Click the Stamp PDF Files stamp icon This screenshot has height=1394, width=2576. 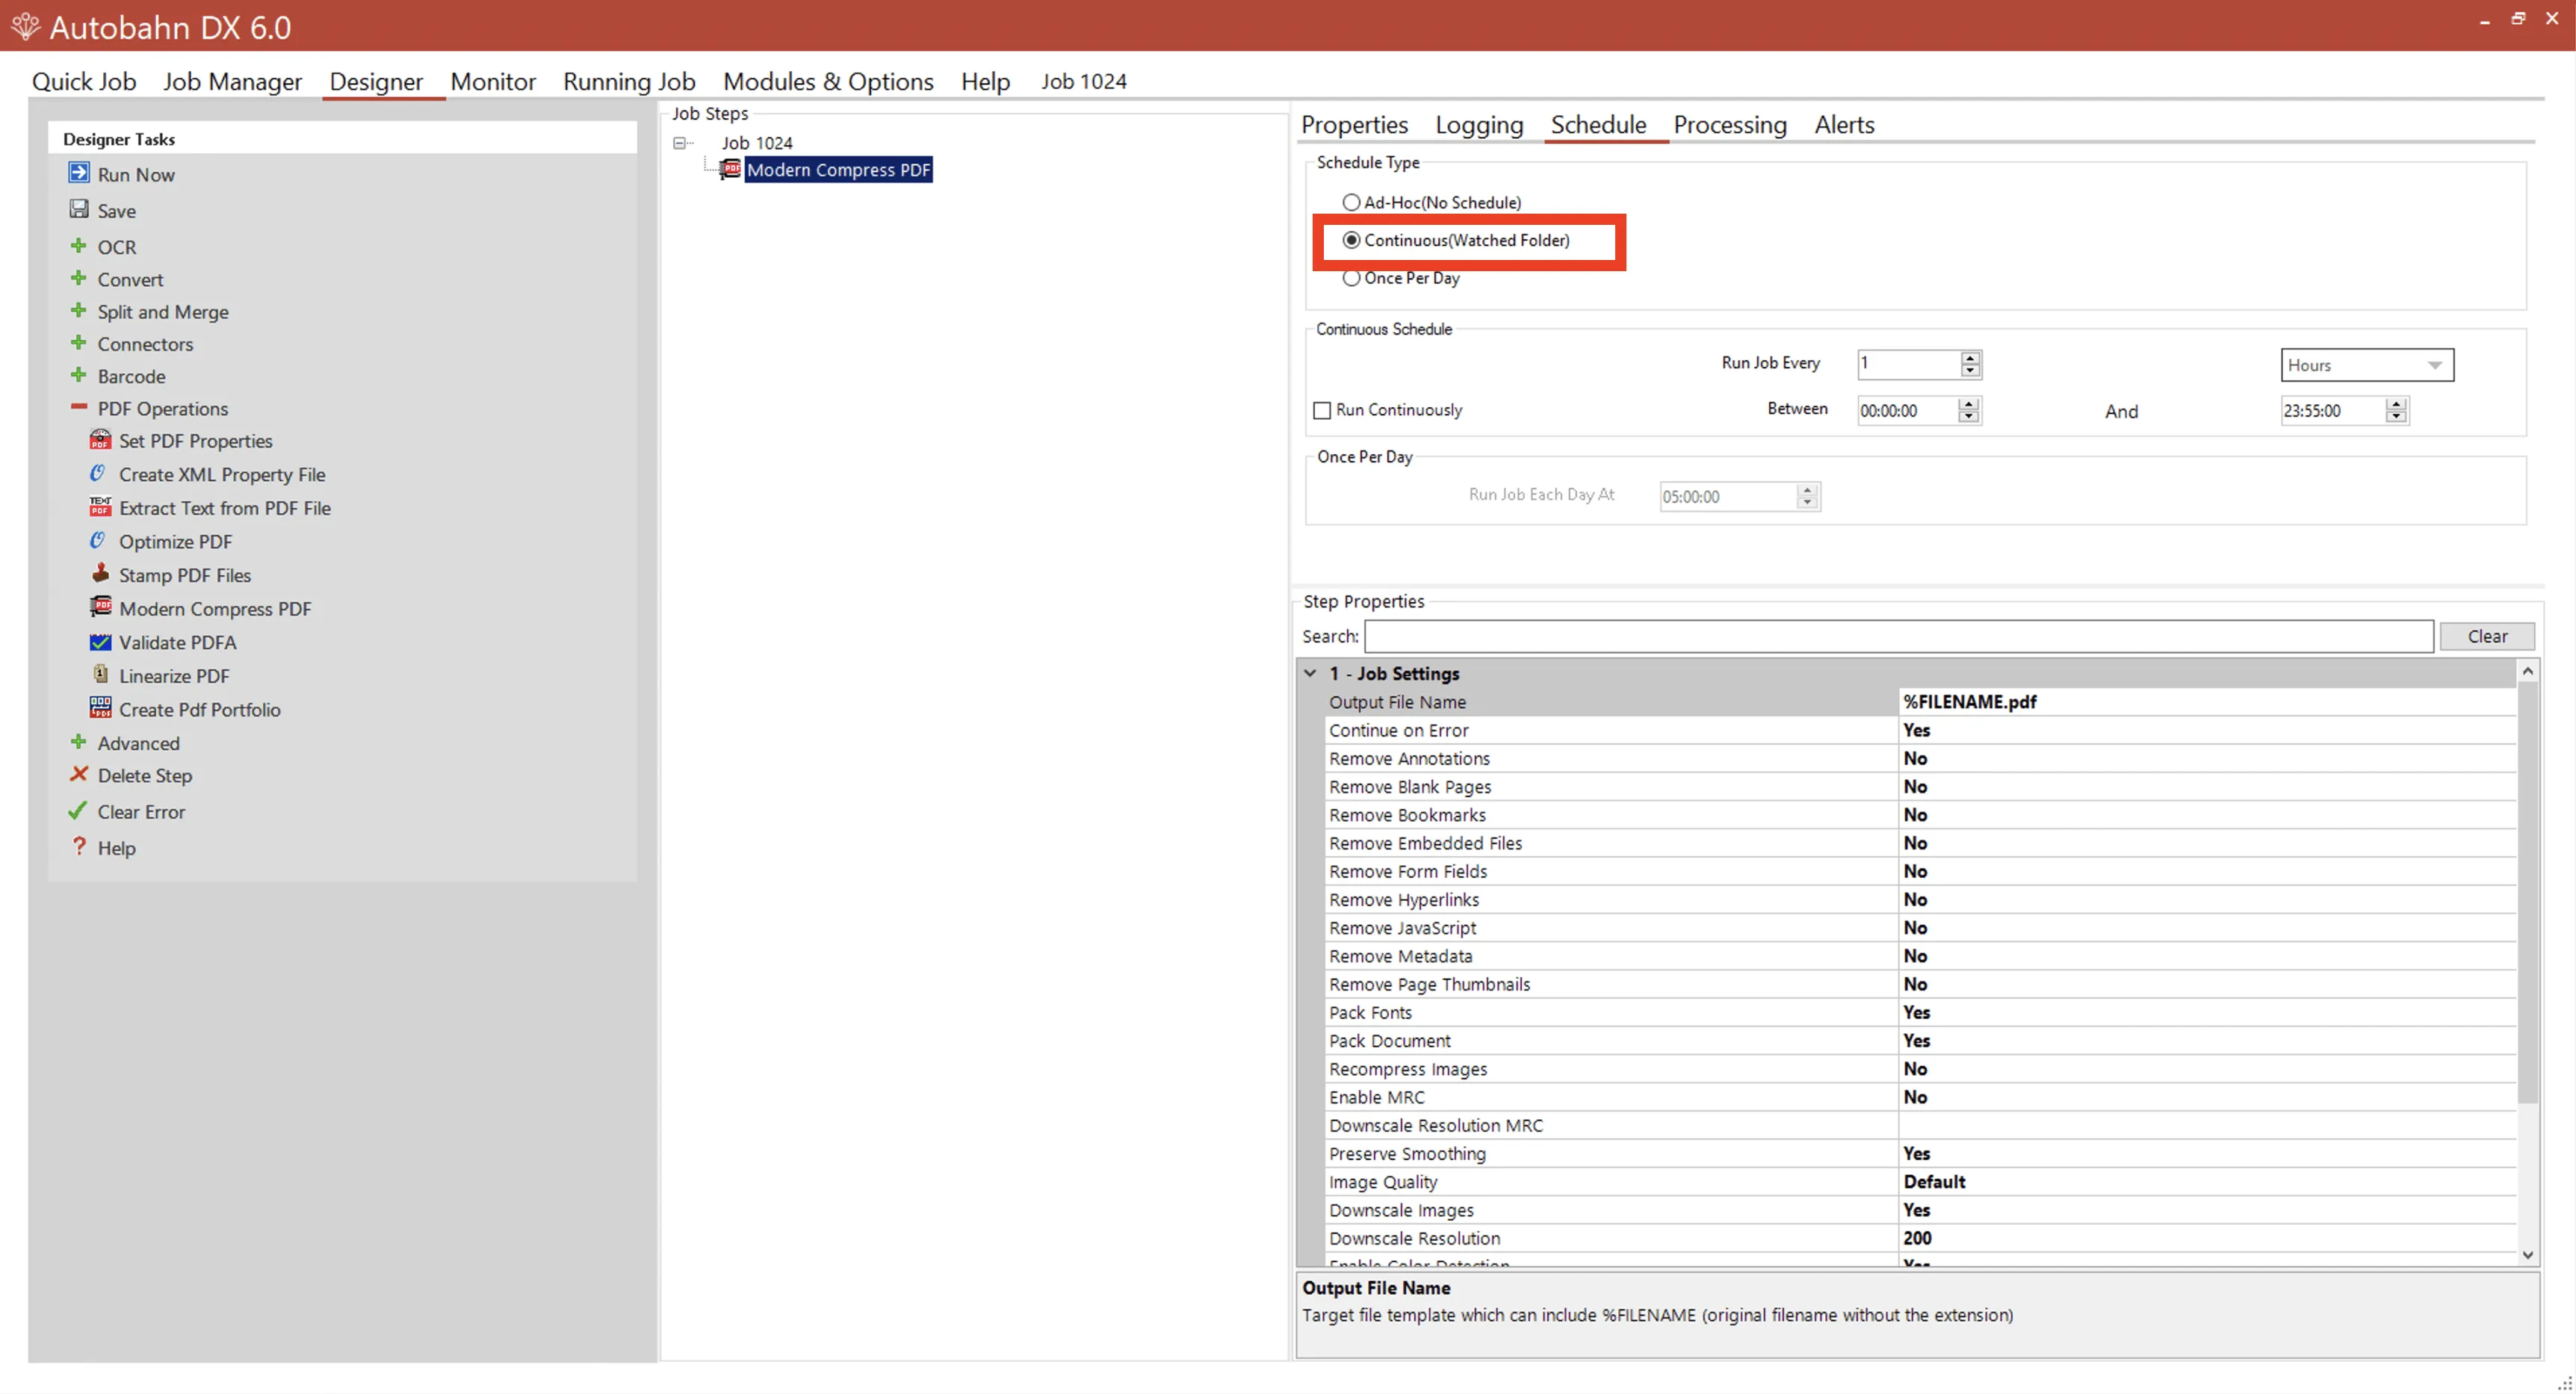click(100, 573)
